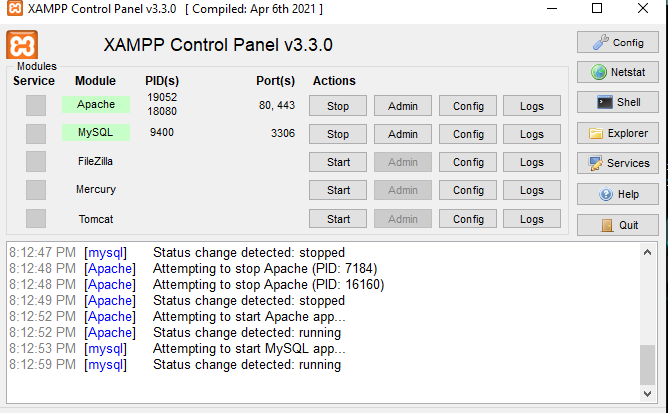Open MySQL Config options

click(x=468, y=134)
